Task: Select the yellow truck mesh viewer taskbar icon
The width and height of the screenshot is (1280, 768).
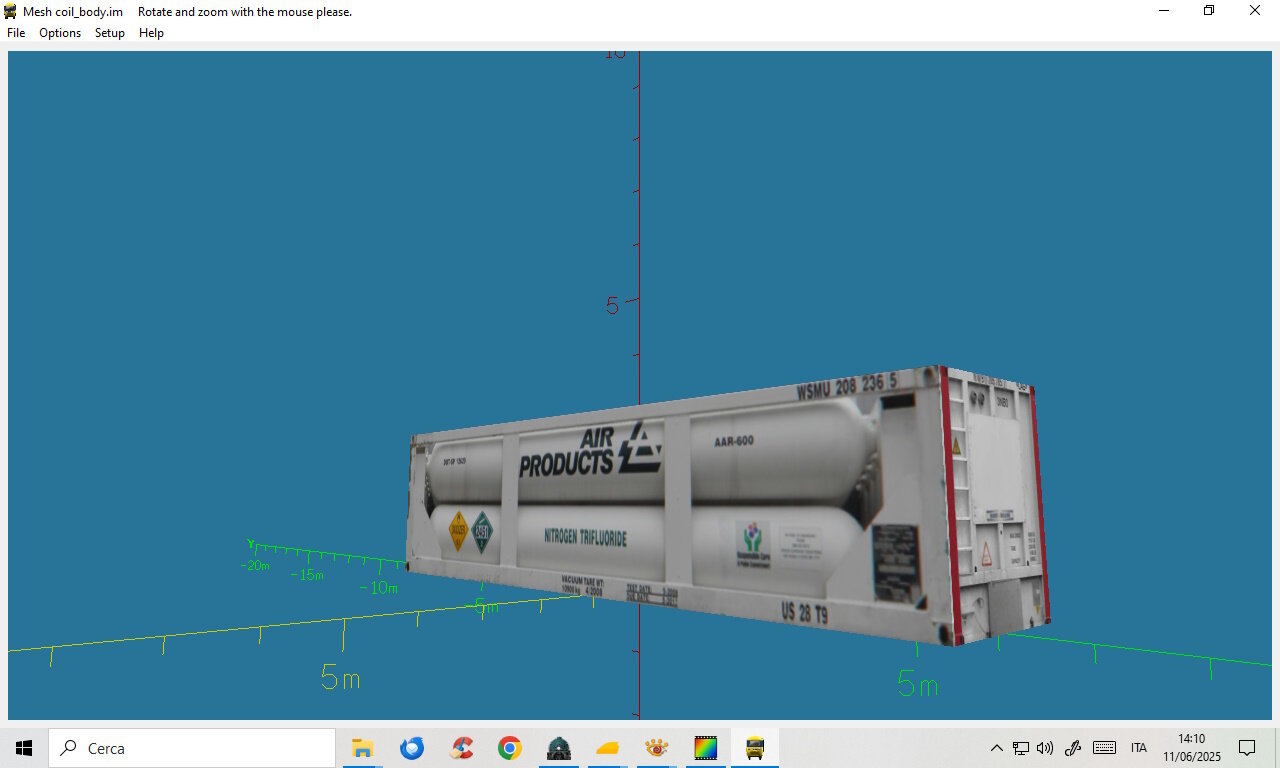Action: pyautogui.click(x=755, y=748)
